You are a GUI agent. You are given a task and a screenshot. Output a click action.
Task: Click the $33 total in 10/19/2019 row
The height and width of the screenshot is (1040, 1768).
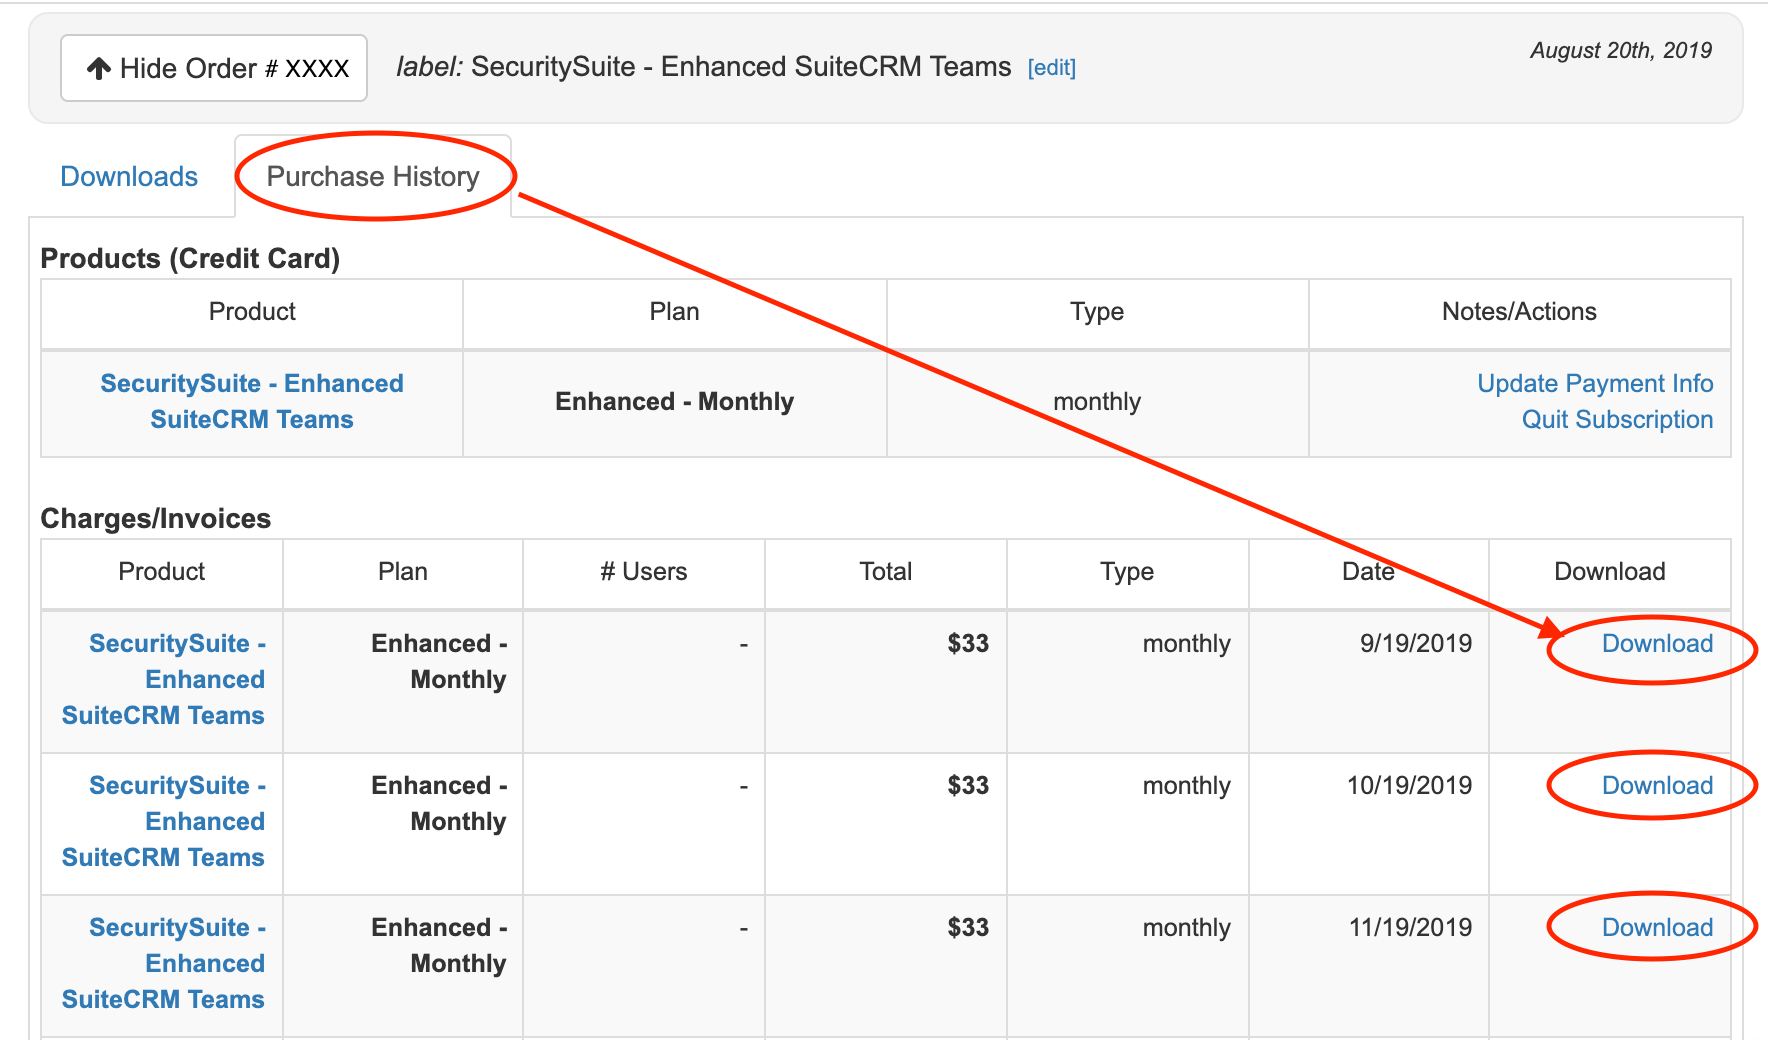(x=968, y=785)
